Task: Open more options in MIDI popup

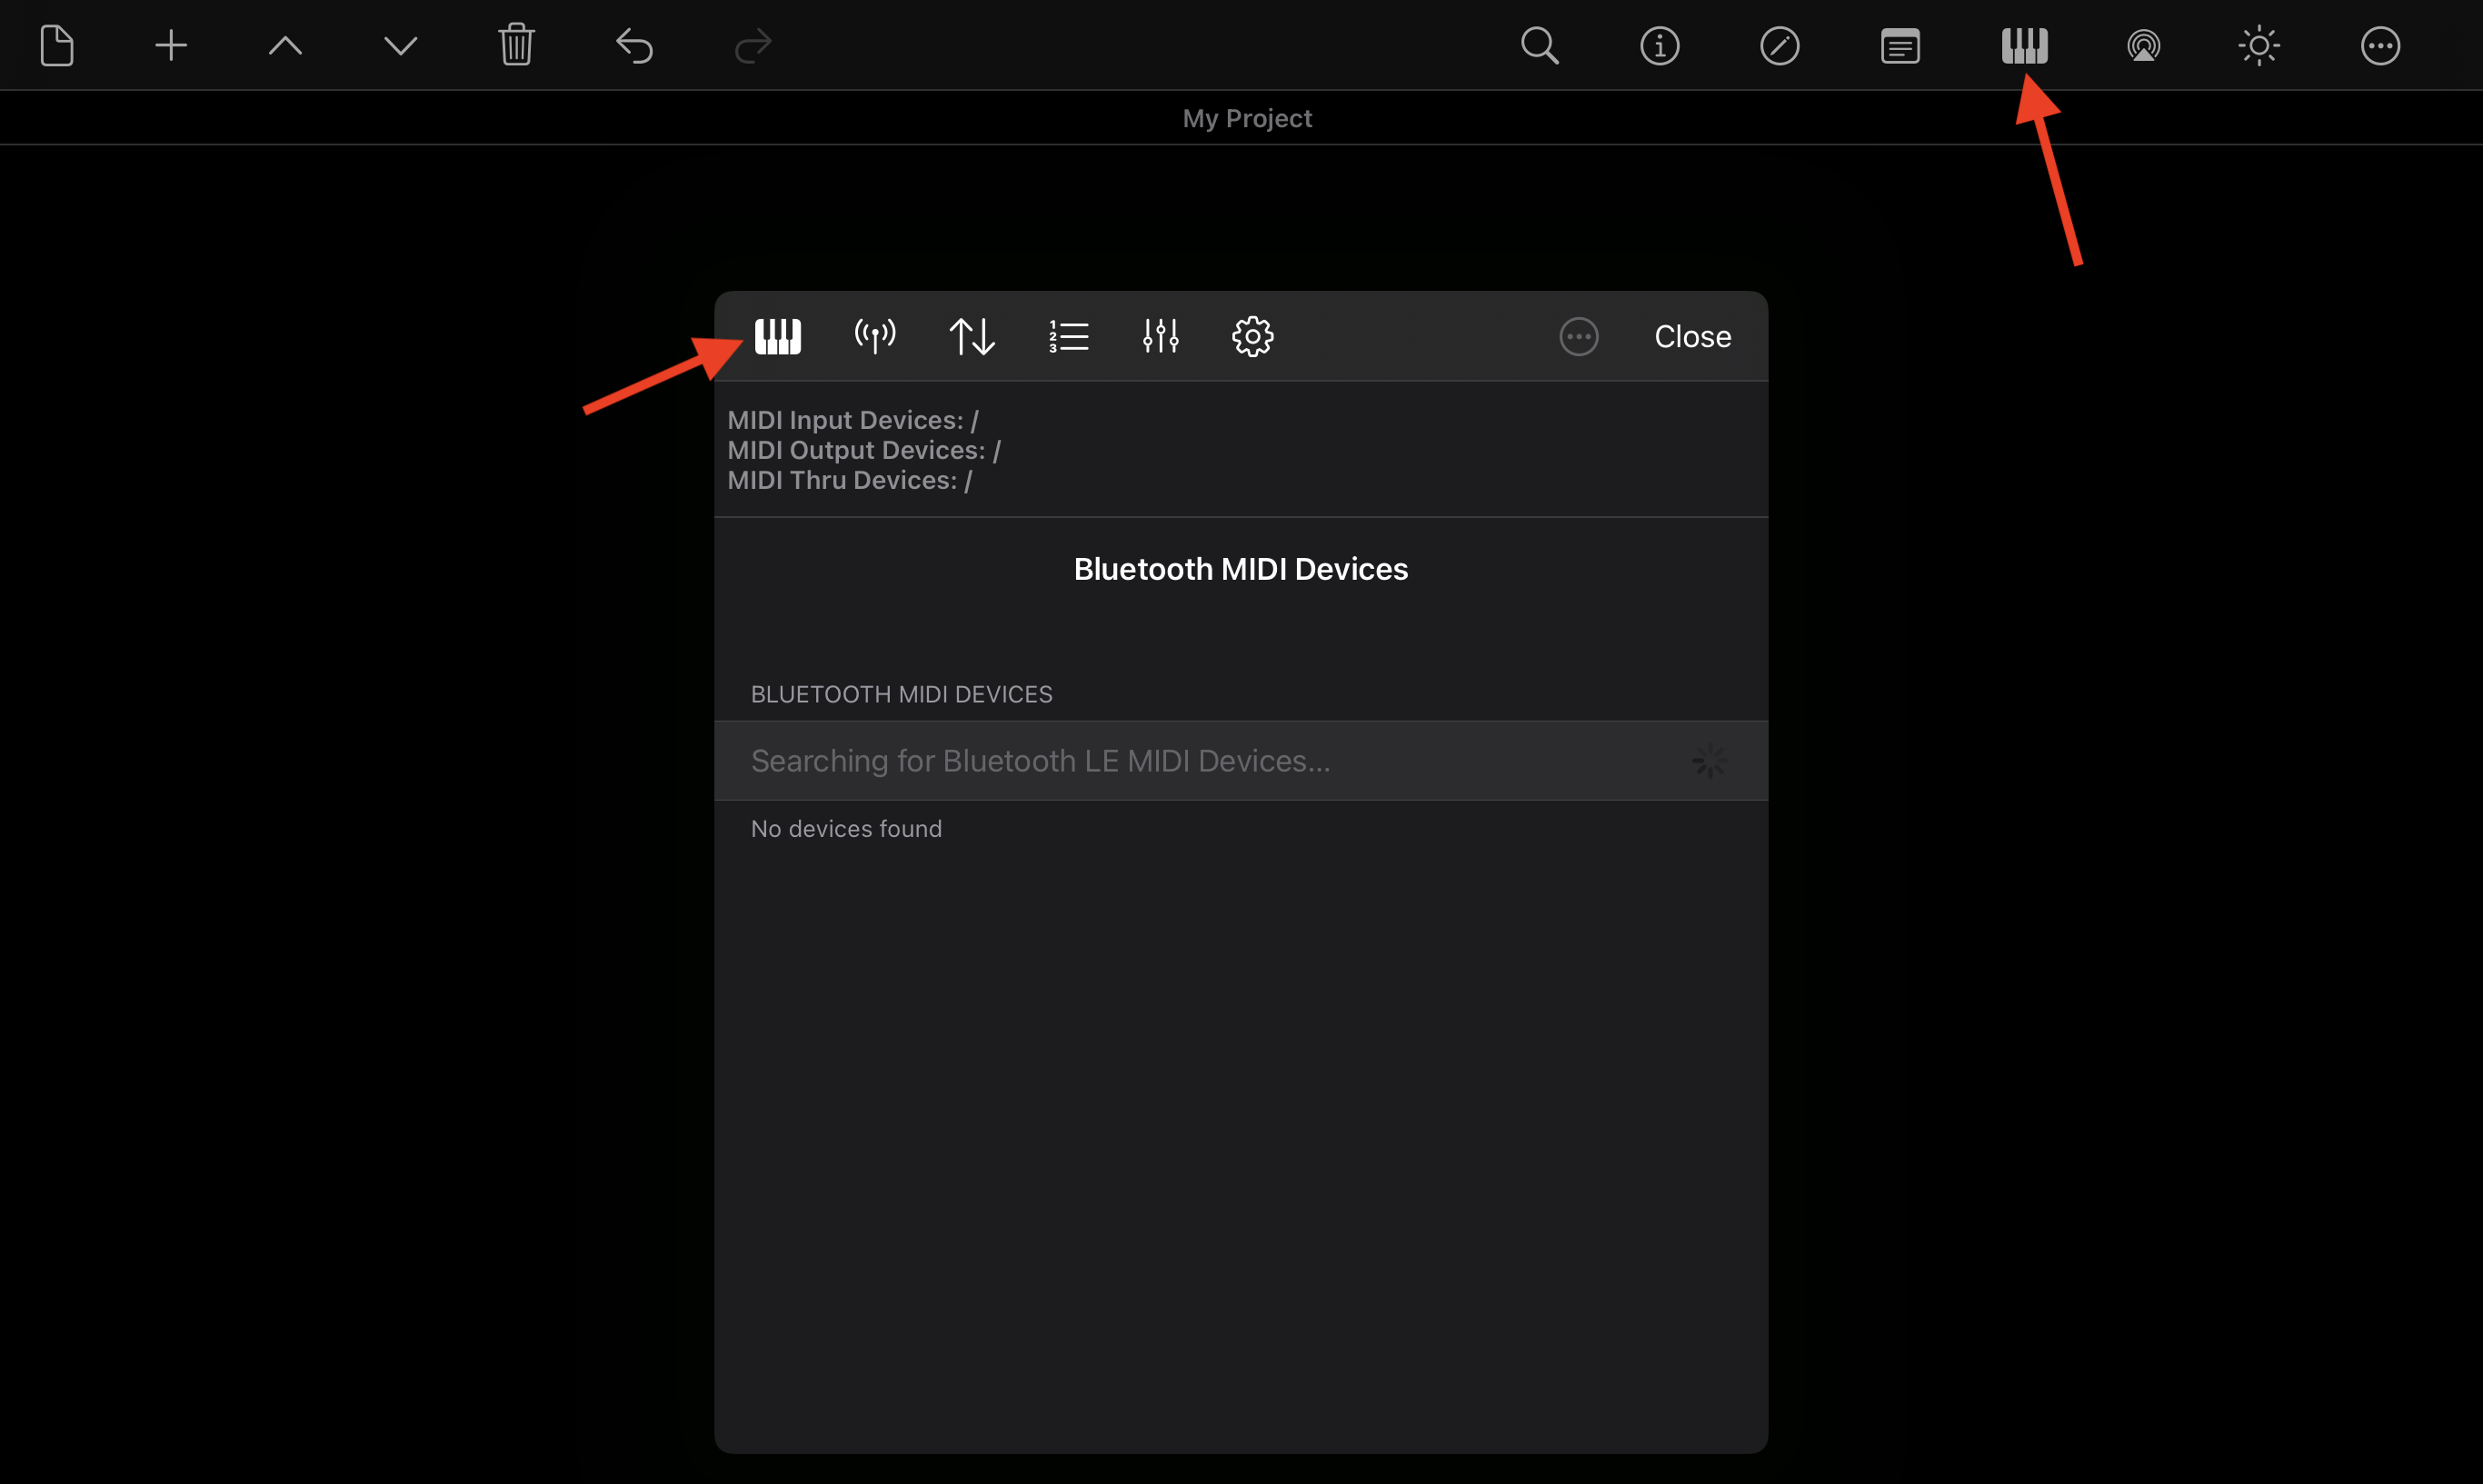Action: (1579, 337)
